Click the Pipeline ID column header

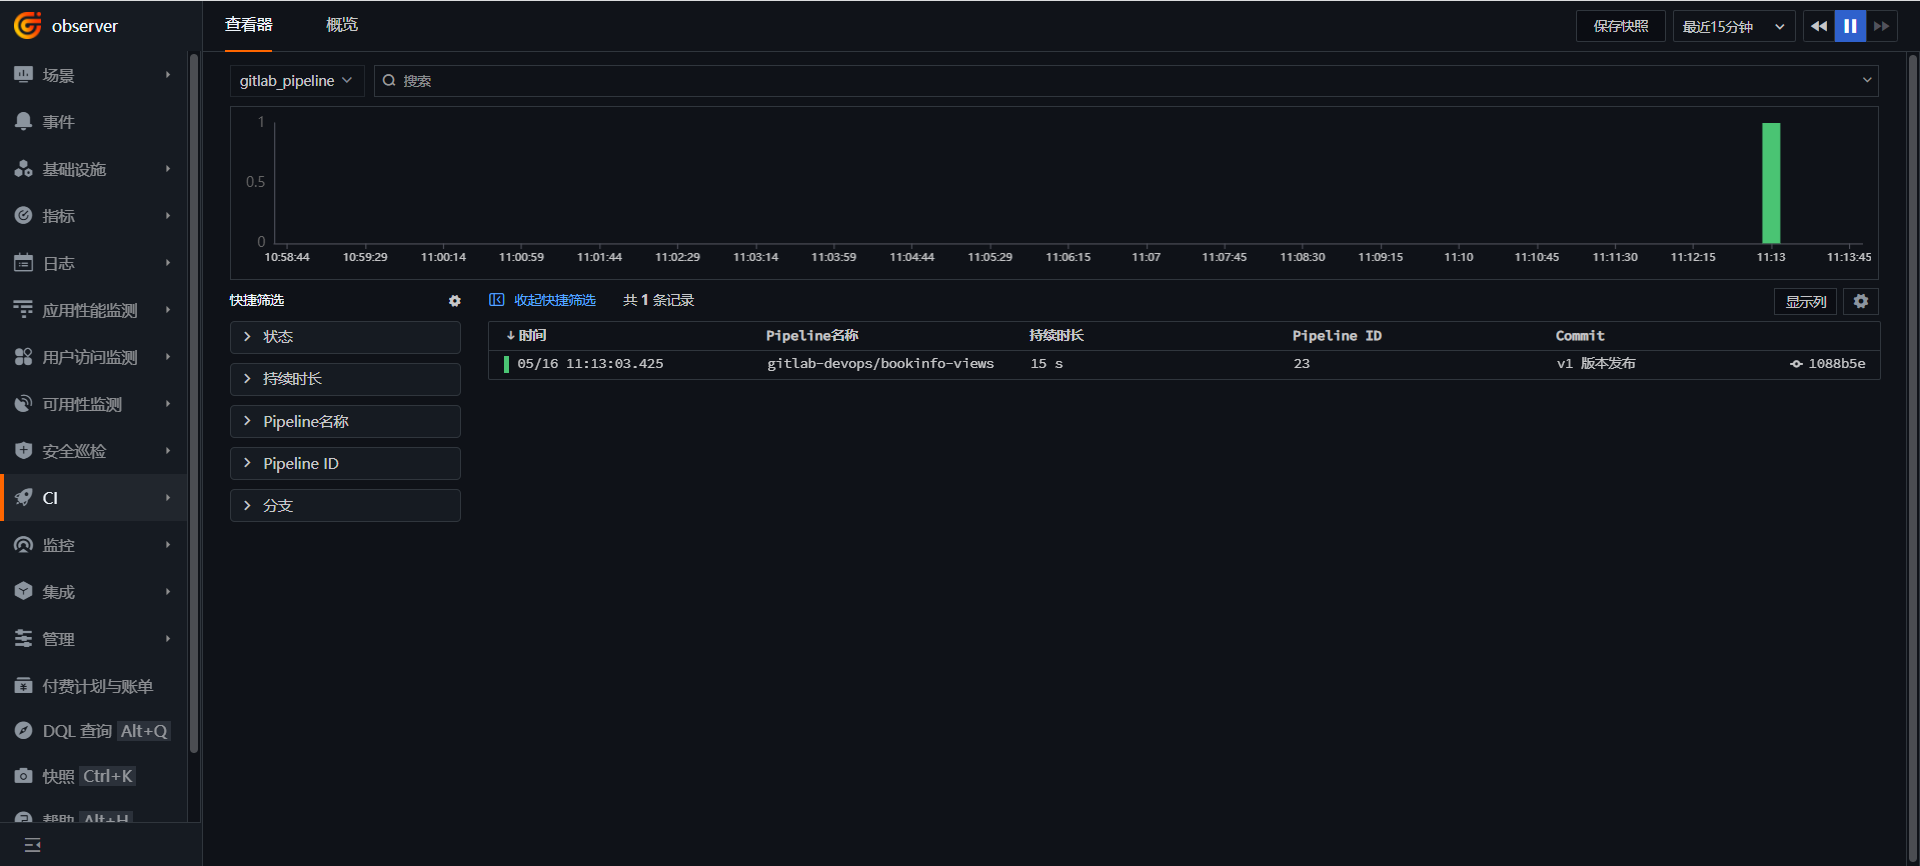[1337, 336]
